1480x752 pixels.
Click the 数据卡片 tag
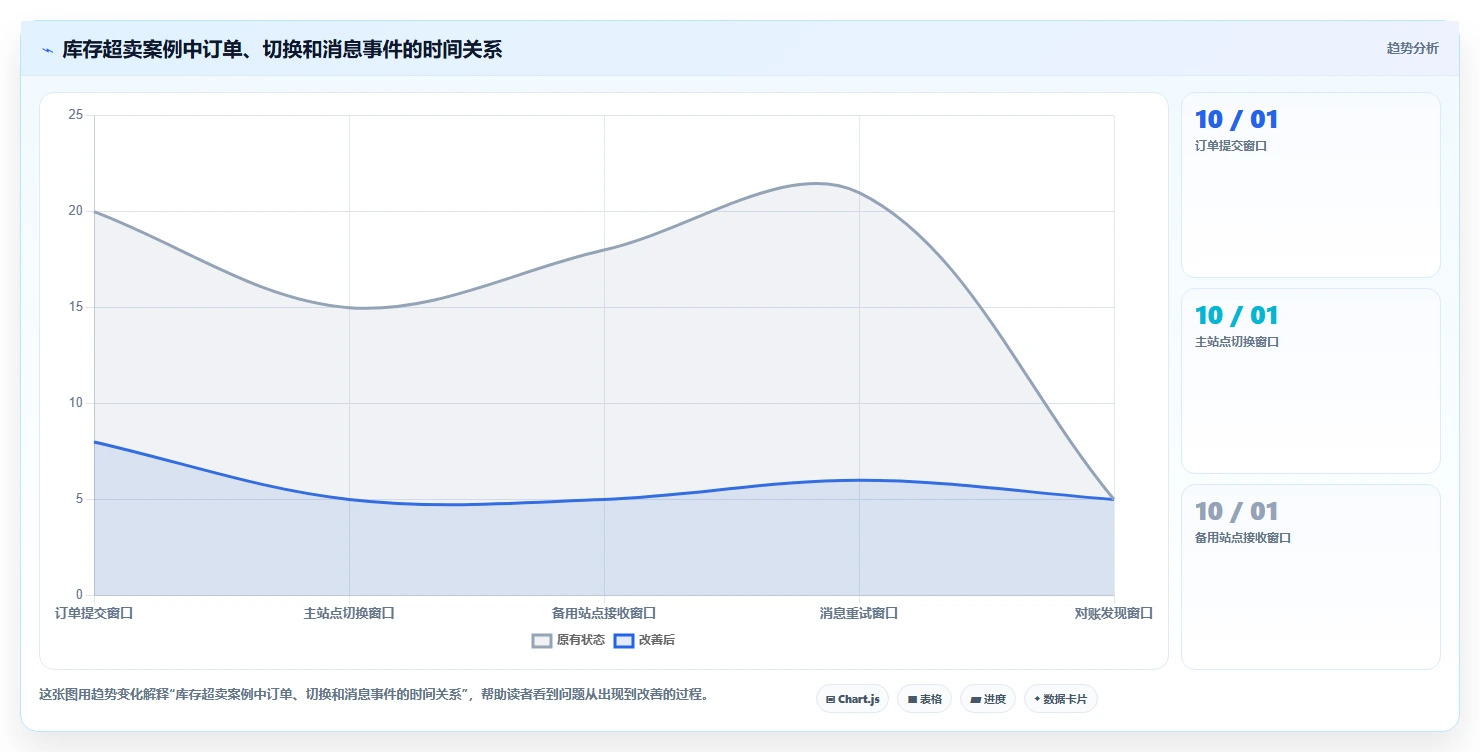point(1060,699)
